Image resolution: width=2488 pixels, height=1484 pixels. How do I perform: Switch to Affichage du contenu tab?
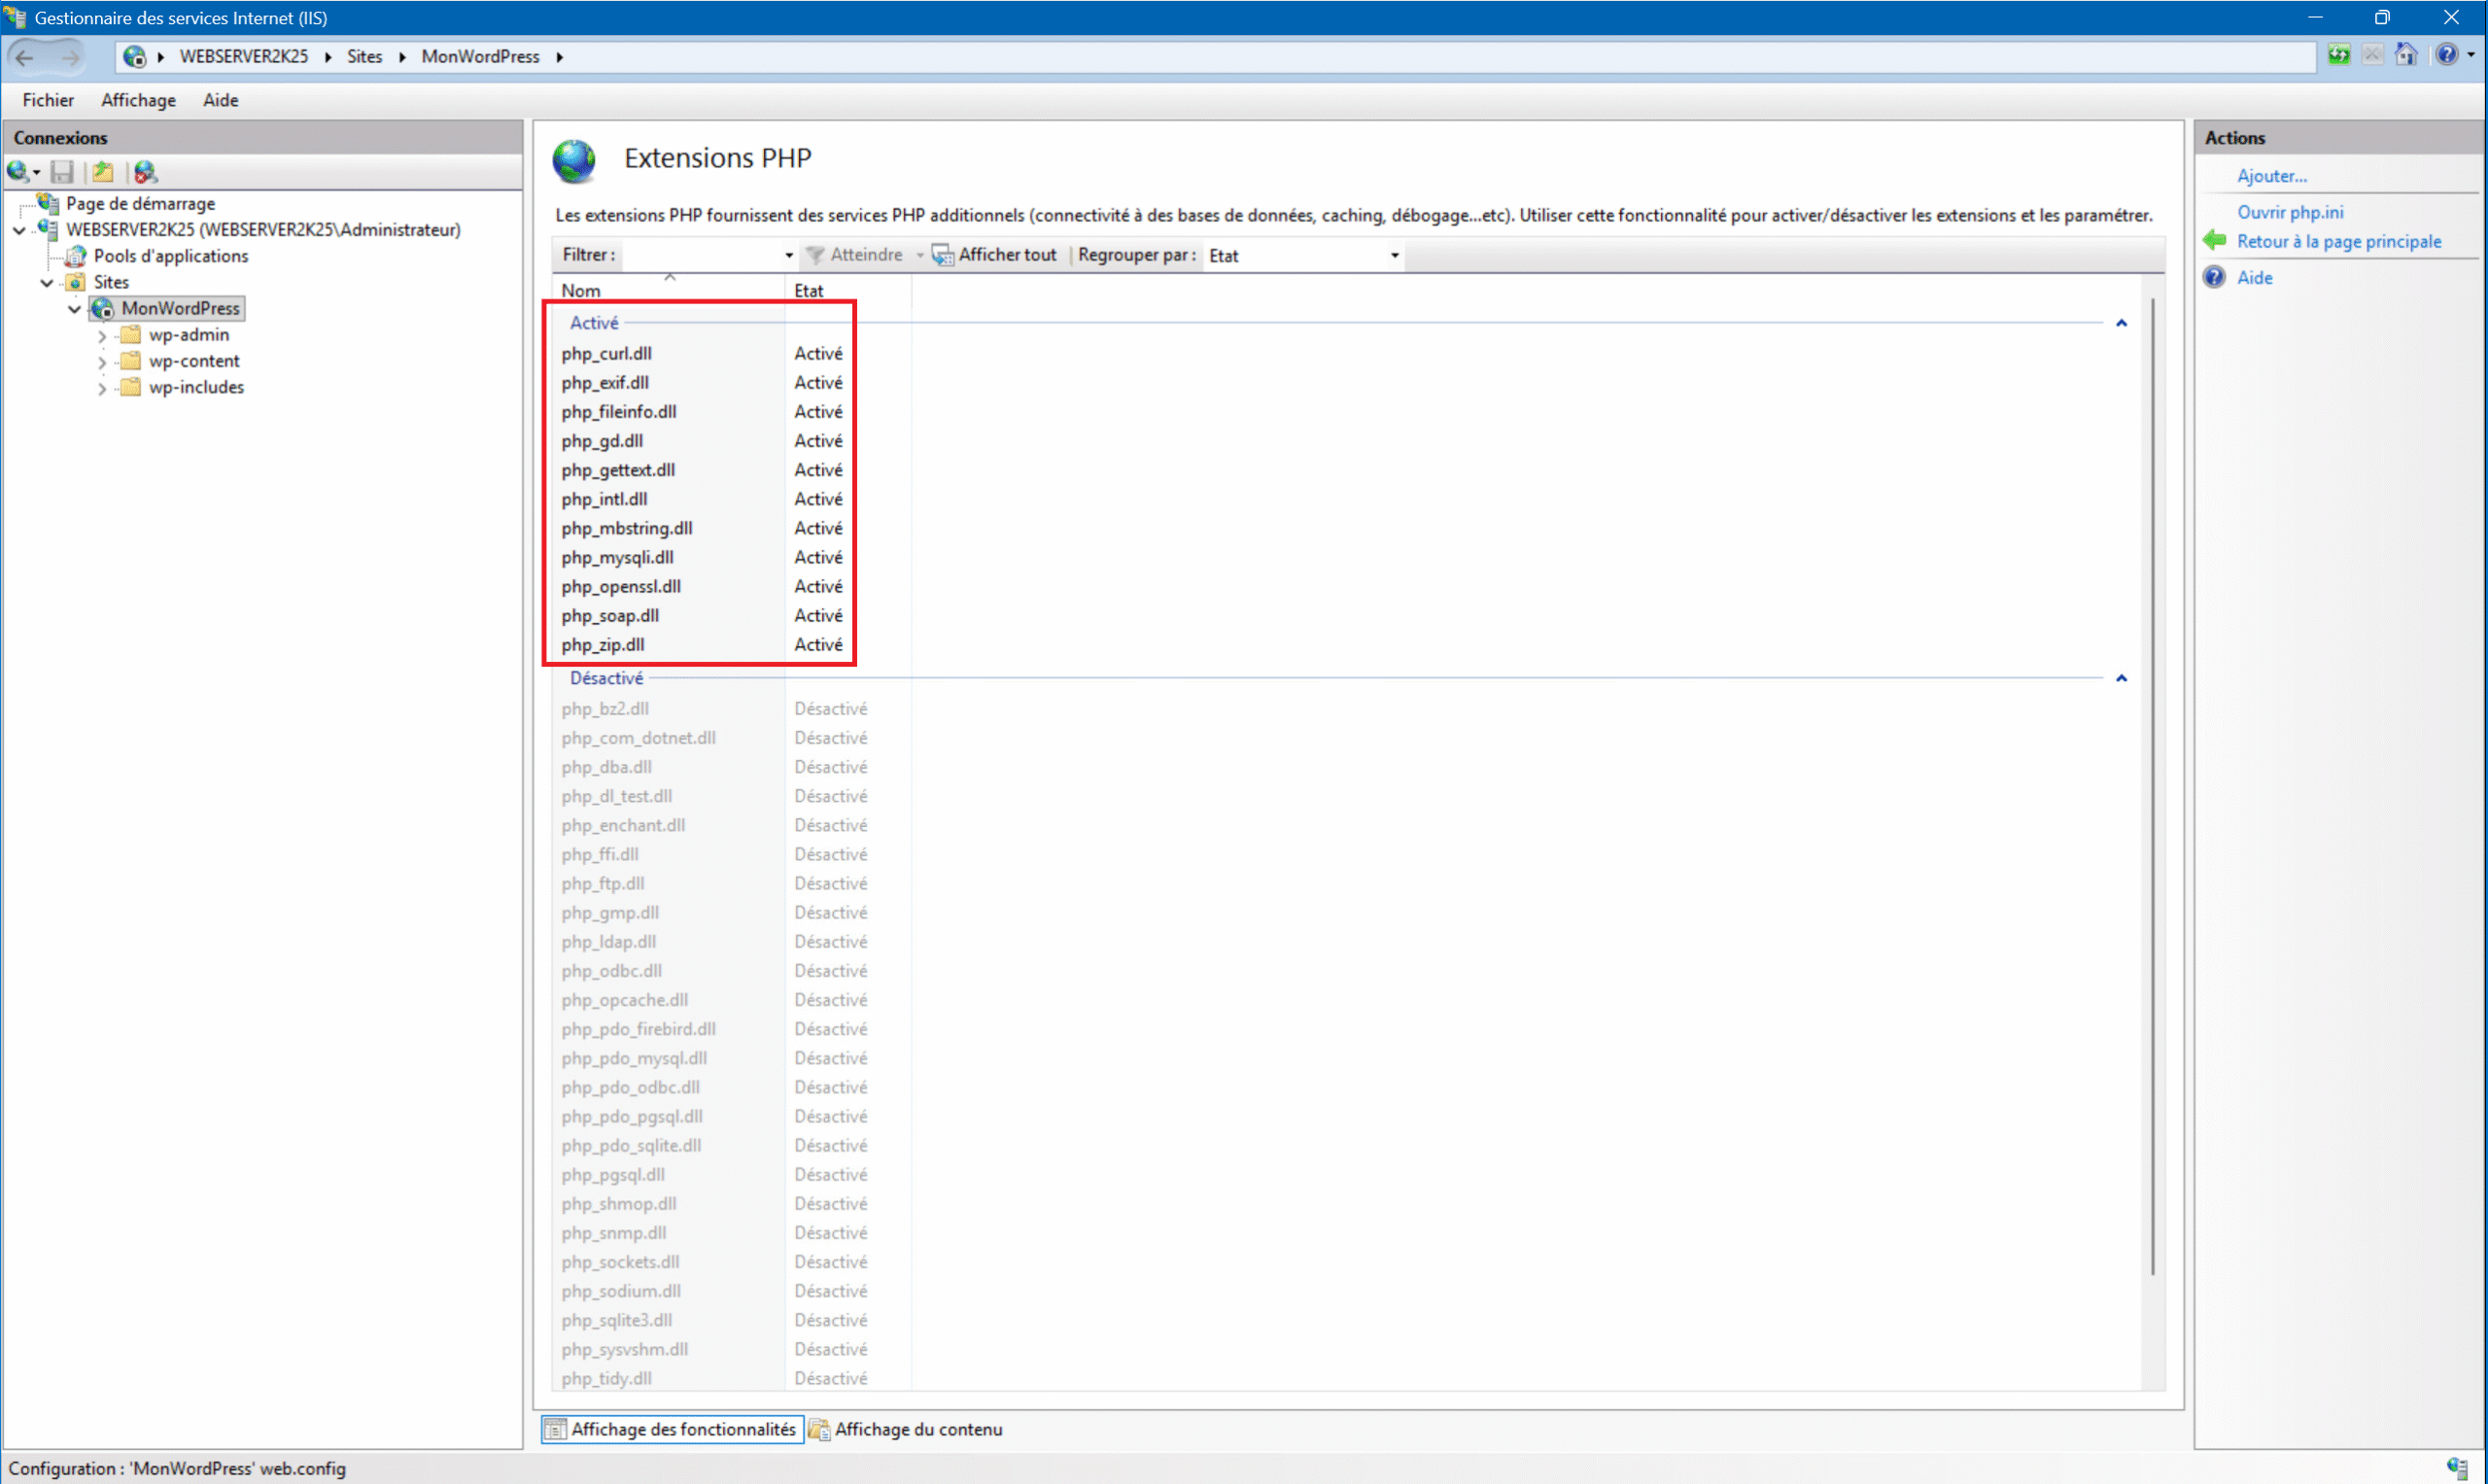tap(905, 1430)
